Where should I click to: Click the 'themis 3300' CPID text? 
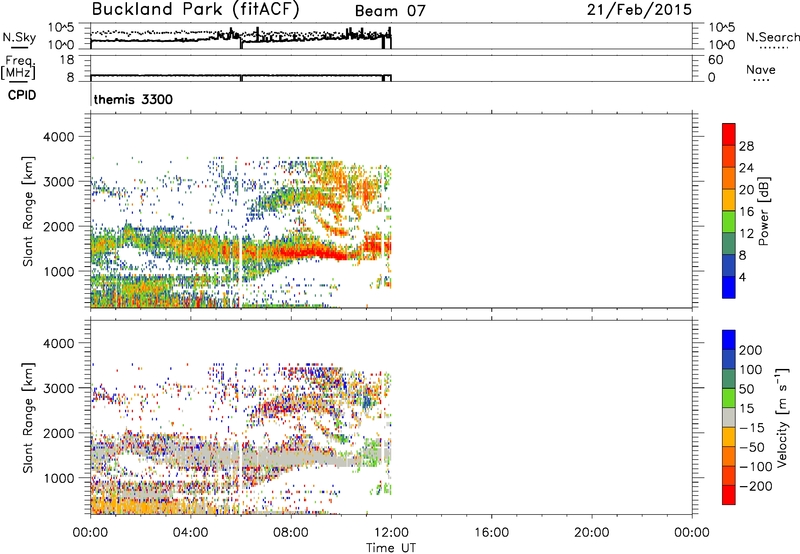point(133,99)
